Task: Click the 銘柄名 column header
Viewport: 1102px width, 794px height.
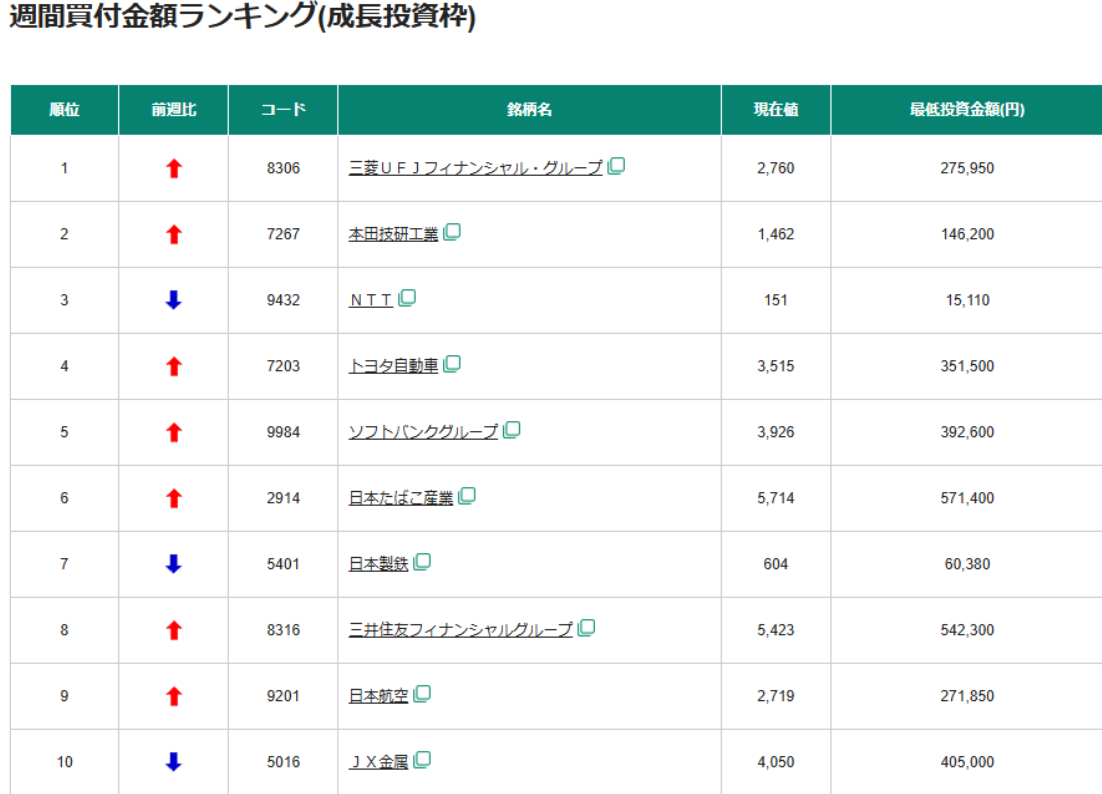Action: pyautogui.click(x=529, y=110)
